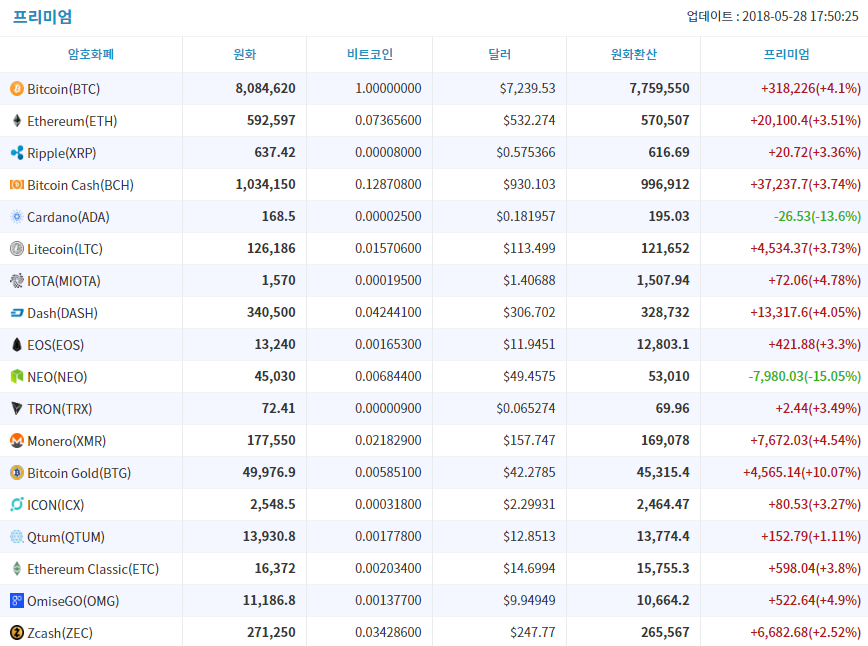Click the Litecoin (LTC) coin icon
Image resolution: width=868 pixels, height=646 pixels.
click(17, 249)
